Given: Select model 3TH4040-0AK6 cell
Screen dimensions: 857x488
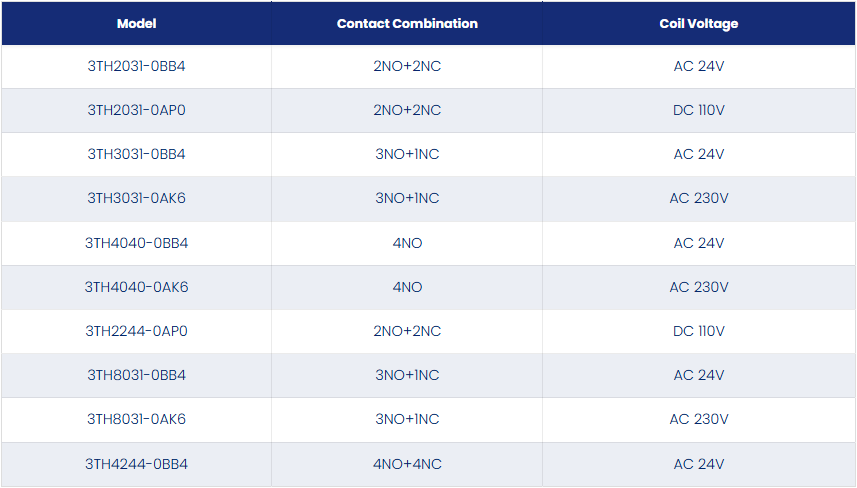Looking at the screenshot, I should 137,287.
